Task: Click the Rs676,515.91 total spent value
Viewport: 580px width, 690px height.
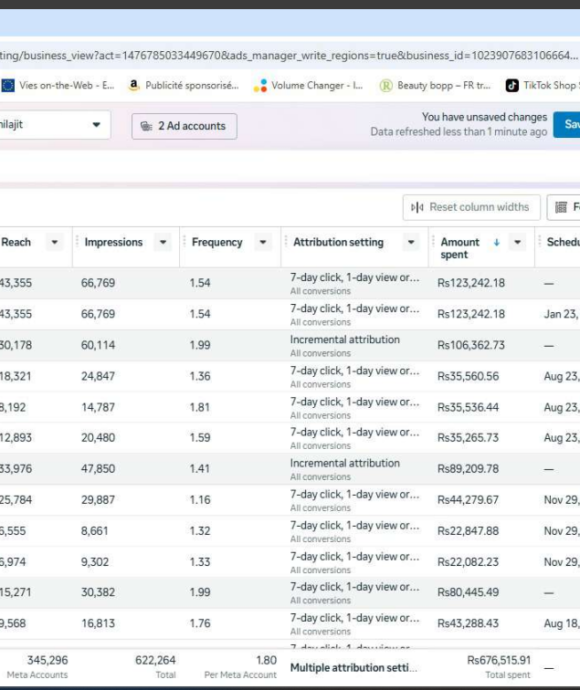Action: click(x=499, y=660)
